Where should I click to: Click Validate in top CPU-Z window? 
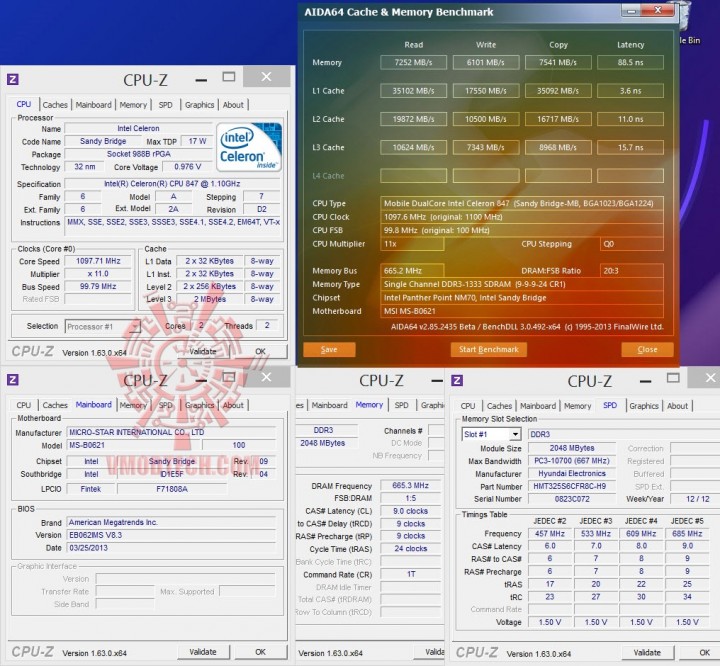point(203,351)
